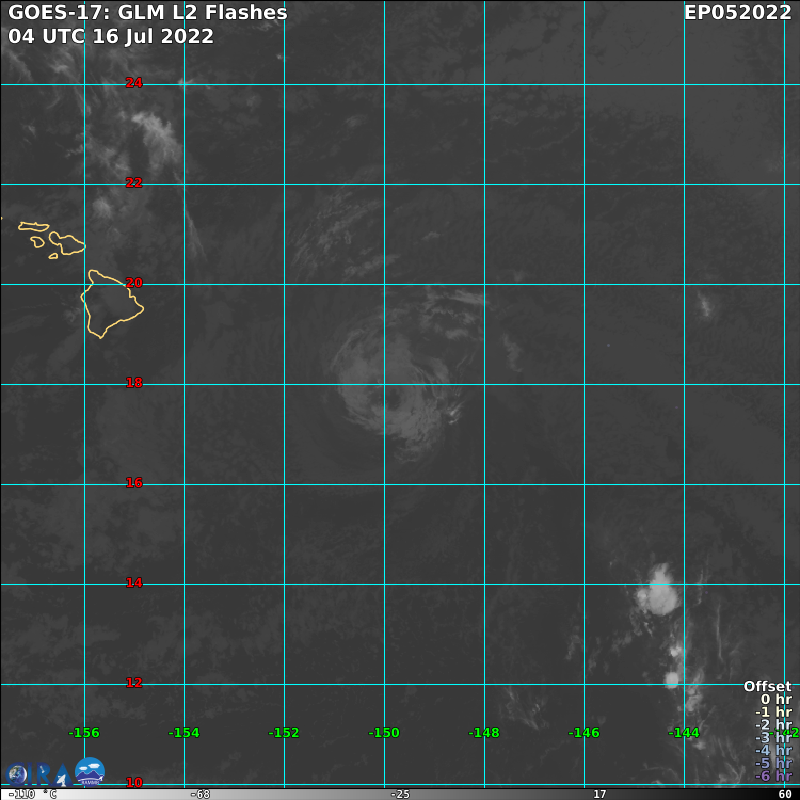Click the '-25' colorbar label

[x=400, y=794]
